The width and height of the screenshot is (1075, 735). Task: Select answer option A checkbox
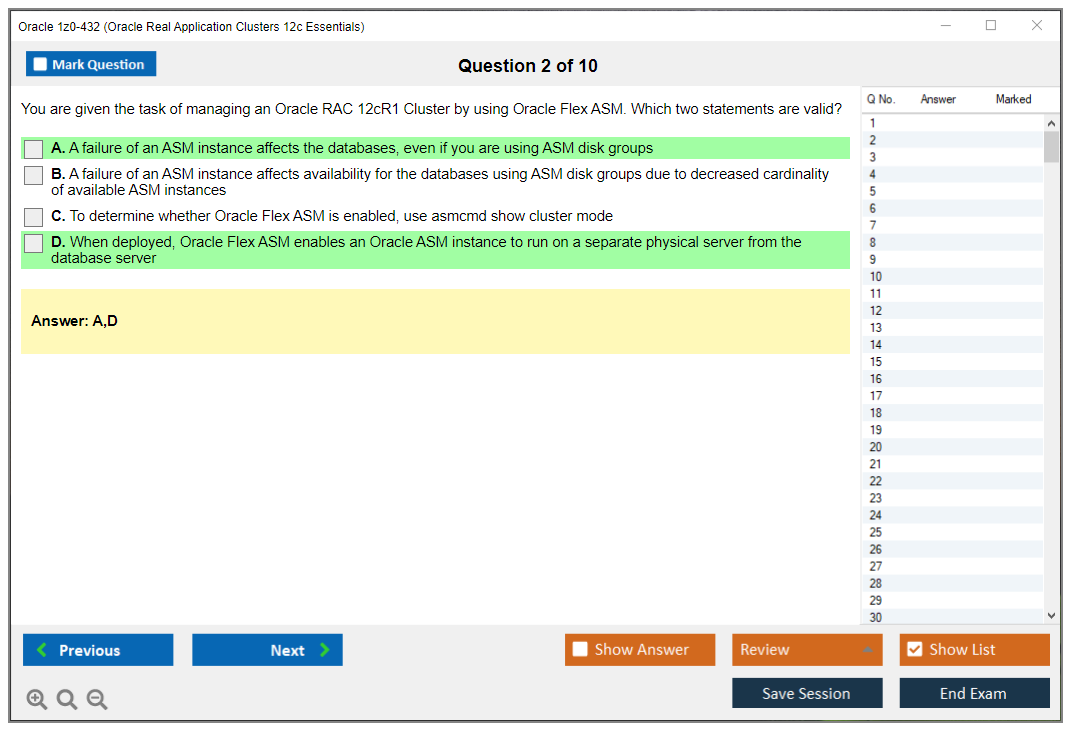34,149
